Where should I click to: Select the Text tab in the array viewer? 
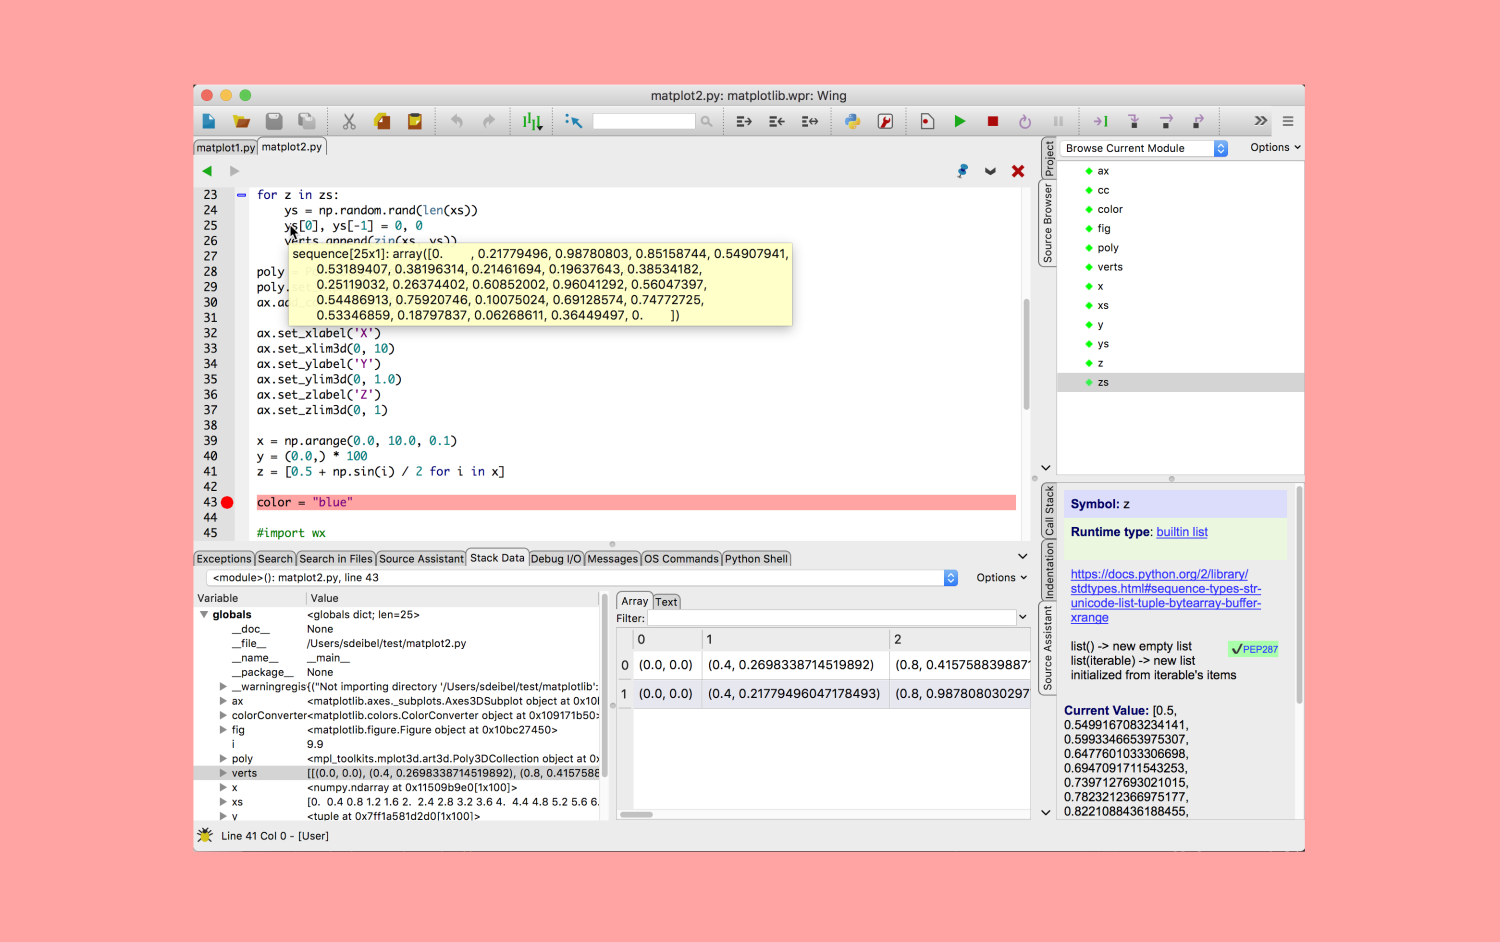pos(667,602)
